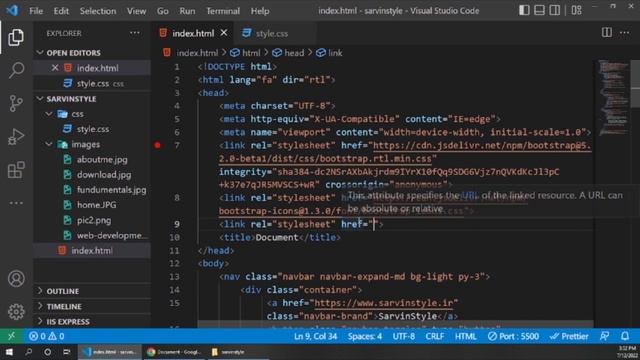Close the index.html editor tab
Viewport: 640px width, 360px height.
click(x=224, y=33)
